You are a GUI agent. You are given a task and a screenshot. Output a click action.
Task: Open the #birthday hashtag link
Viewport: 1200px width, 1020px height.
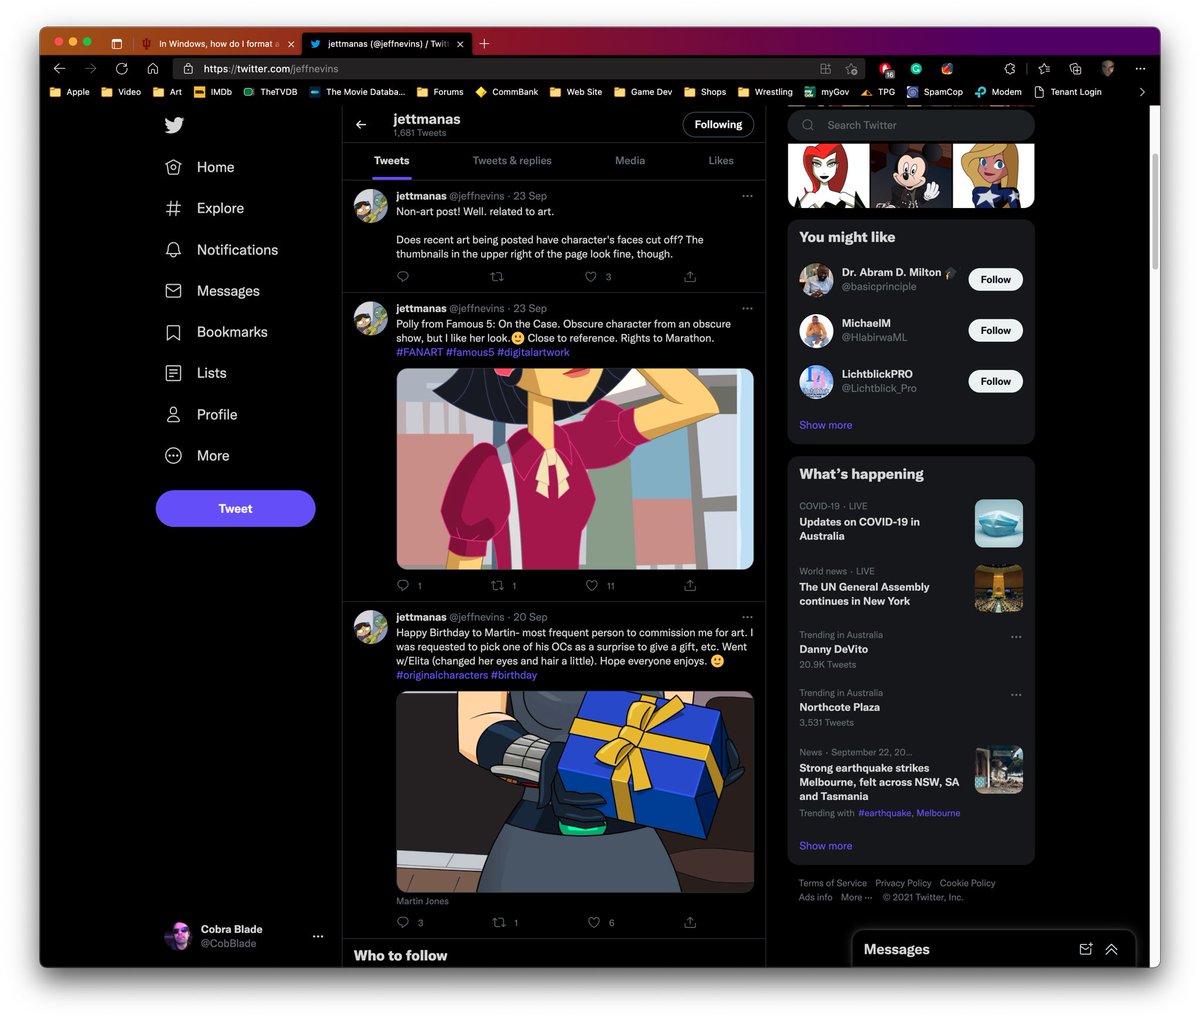point(514,675)
